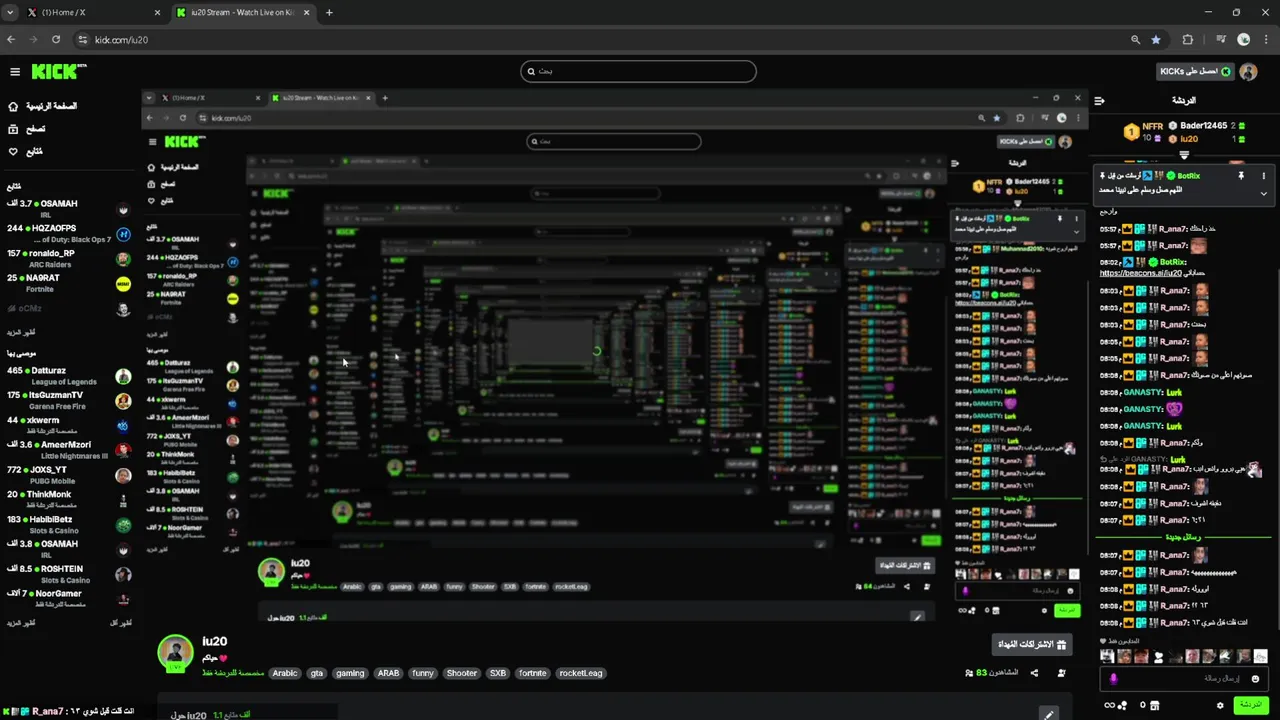
Task: Select the funny tag
Action: pos(423,673)
